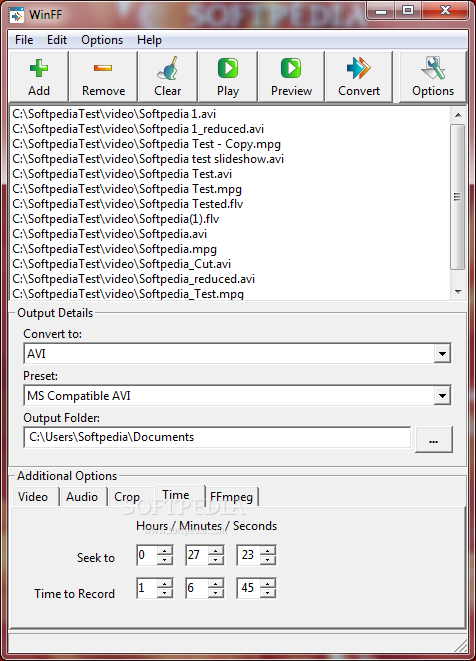Switch to the Video tab
Screen dimensions: 476x661
point(33,497)
